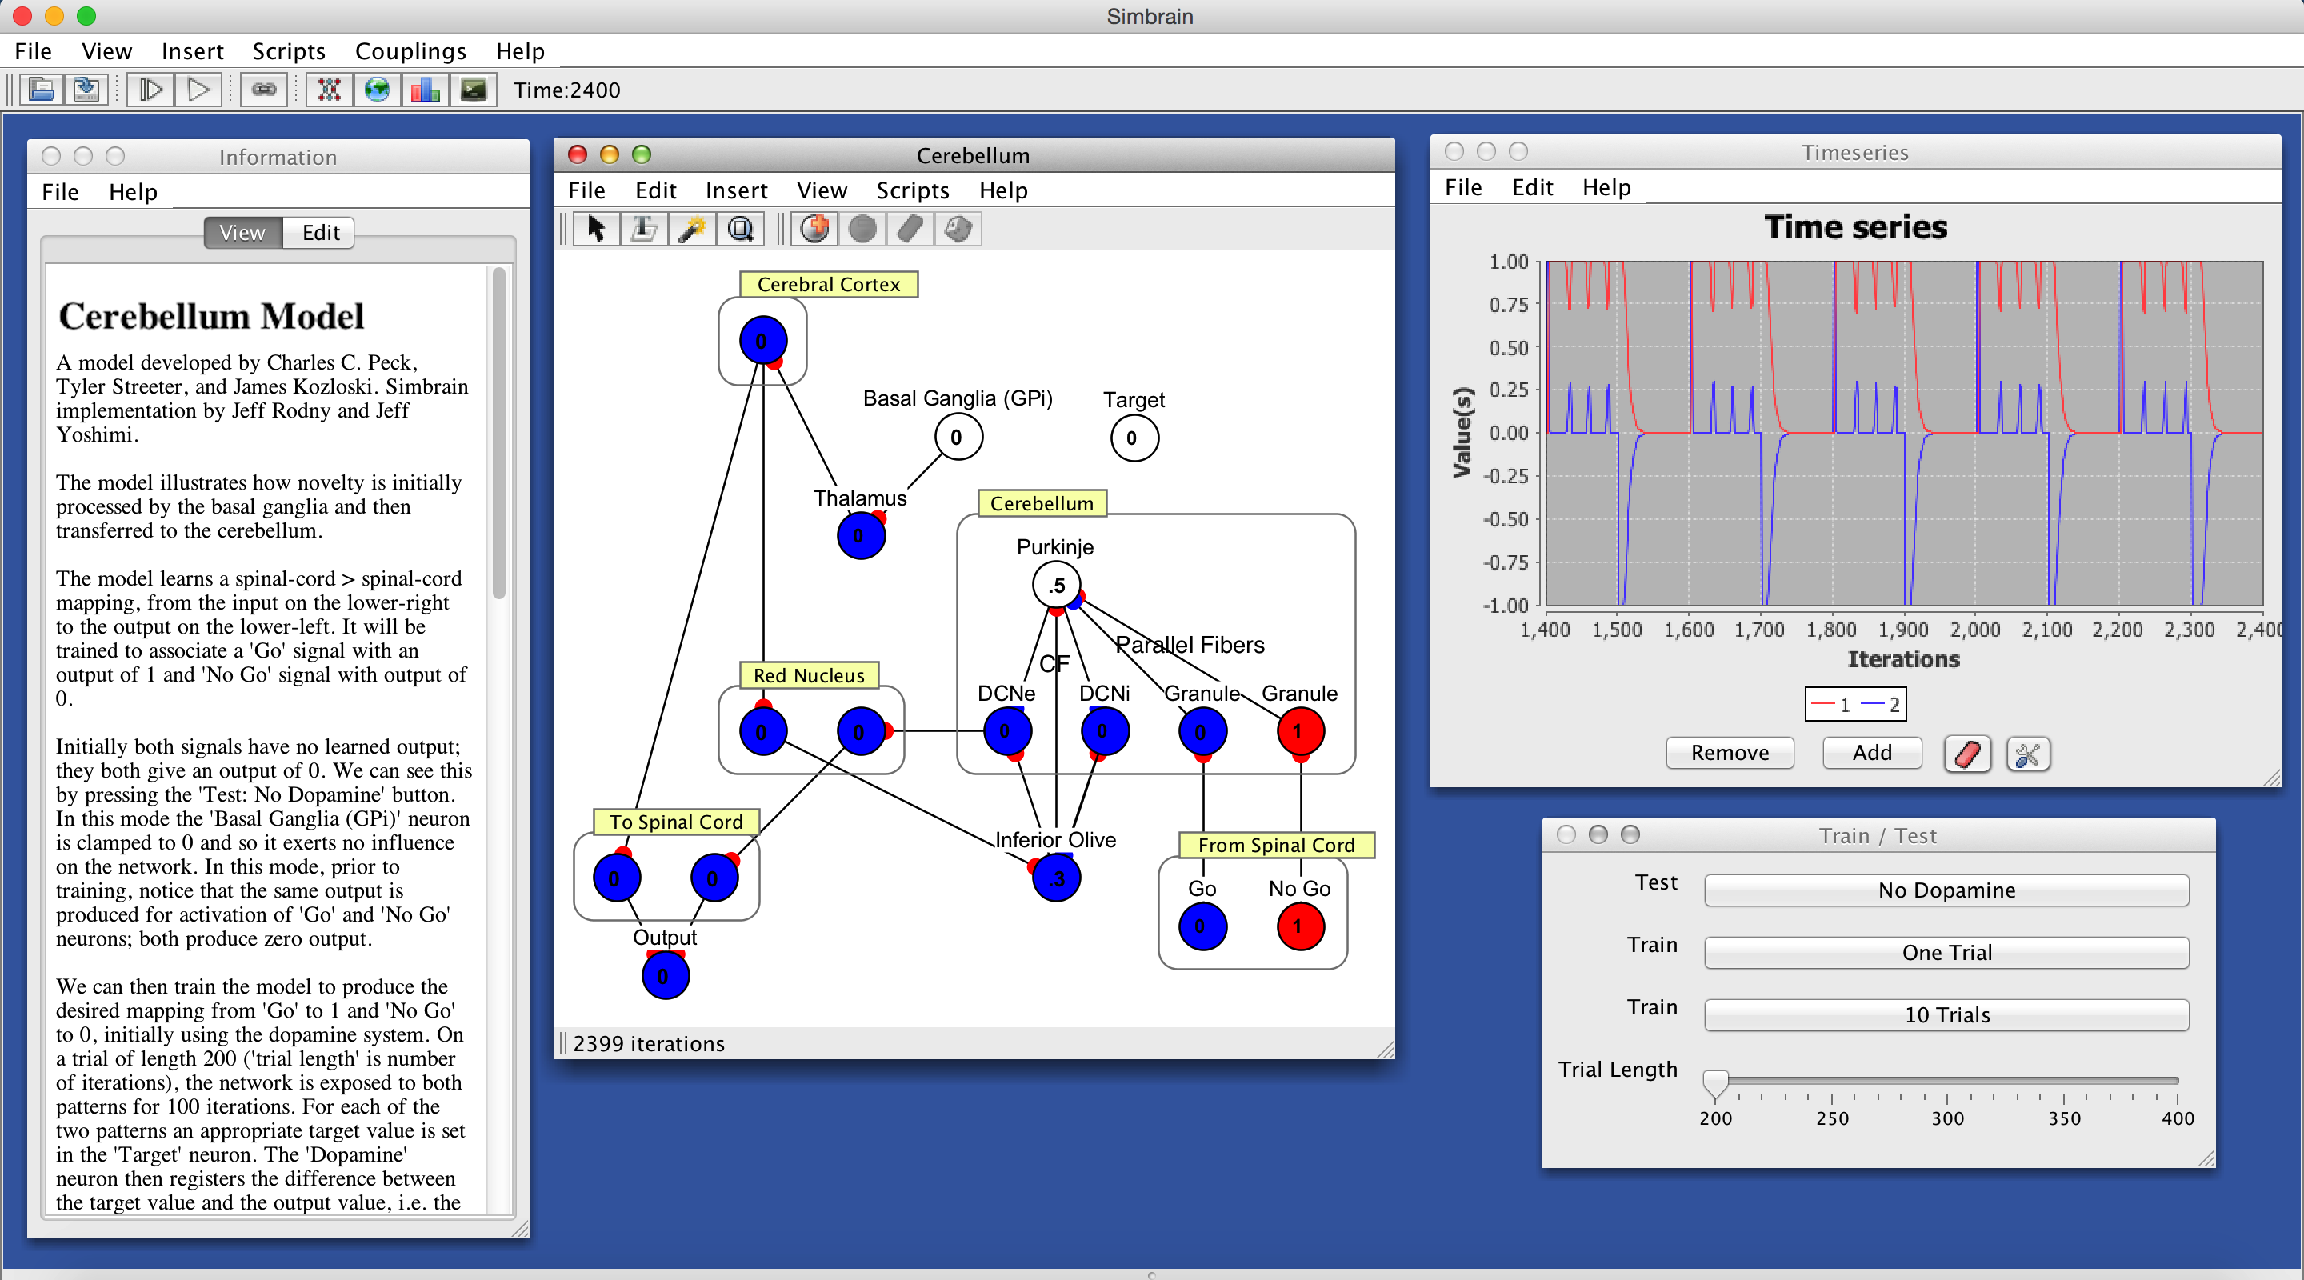Viewport: 2304px width, 1280px height.
Task: Click the bar chart plot icon
Action: [425, 90]
